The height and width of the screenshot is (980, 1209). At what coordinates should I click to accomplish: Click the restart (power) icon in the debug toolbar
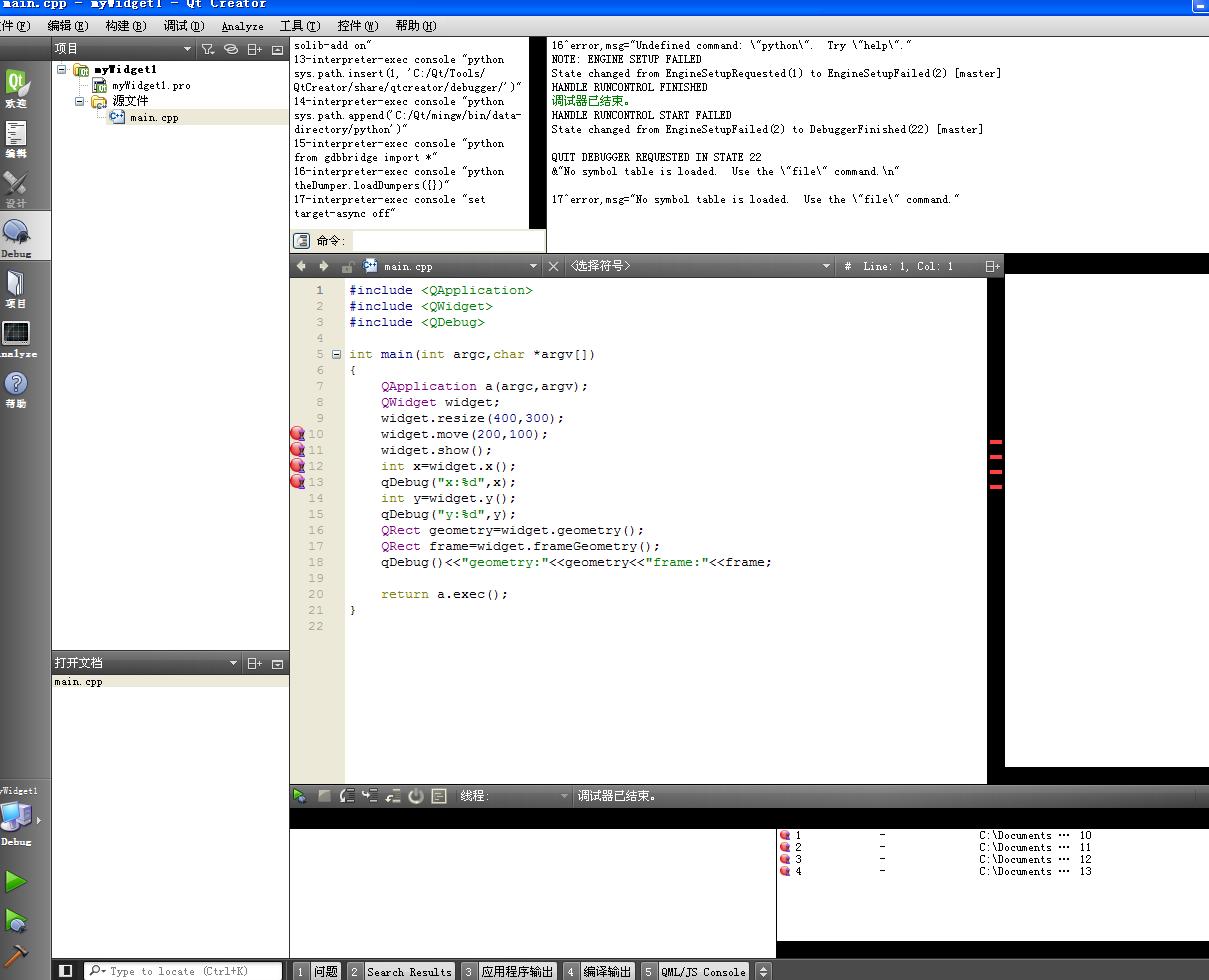(416, 796)
